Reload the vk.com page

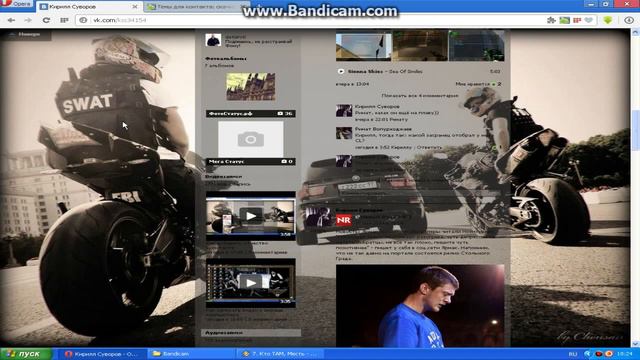coord(46,20)
